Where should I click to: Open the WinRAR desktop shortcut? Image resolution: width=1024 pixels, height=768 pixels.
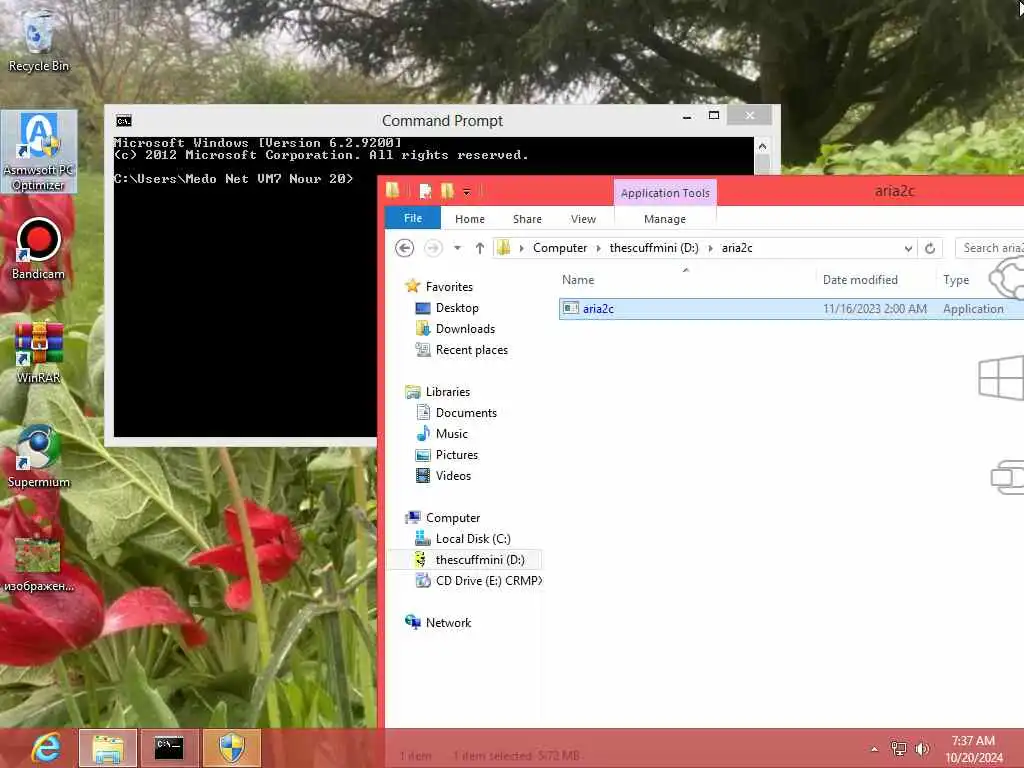[39, 353]
